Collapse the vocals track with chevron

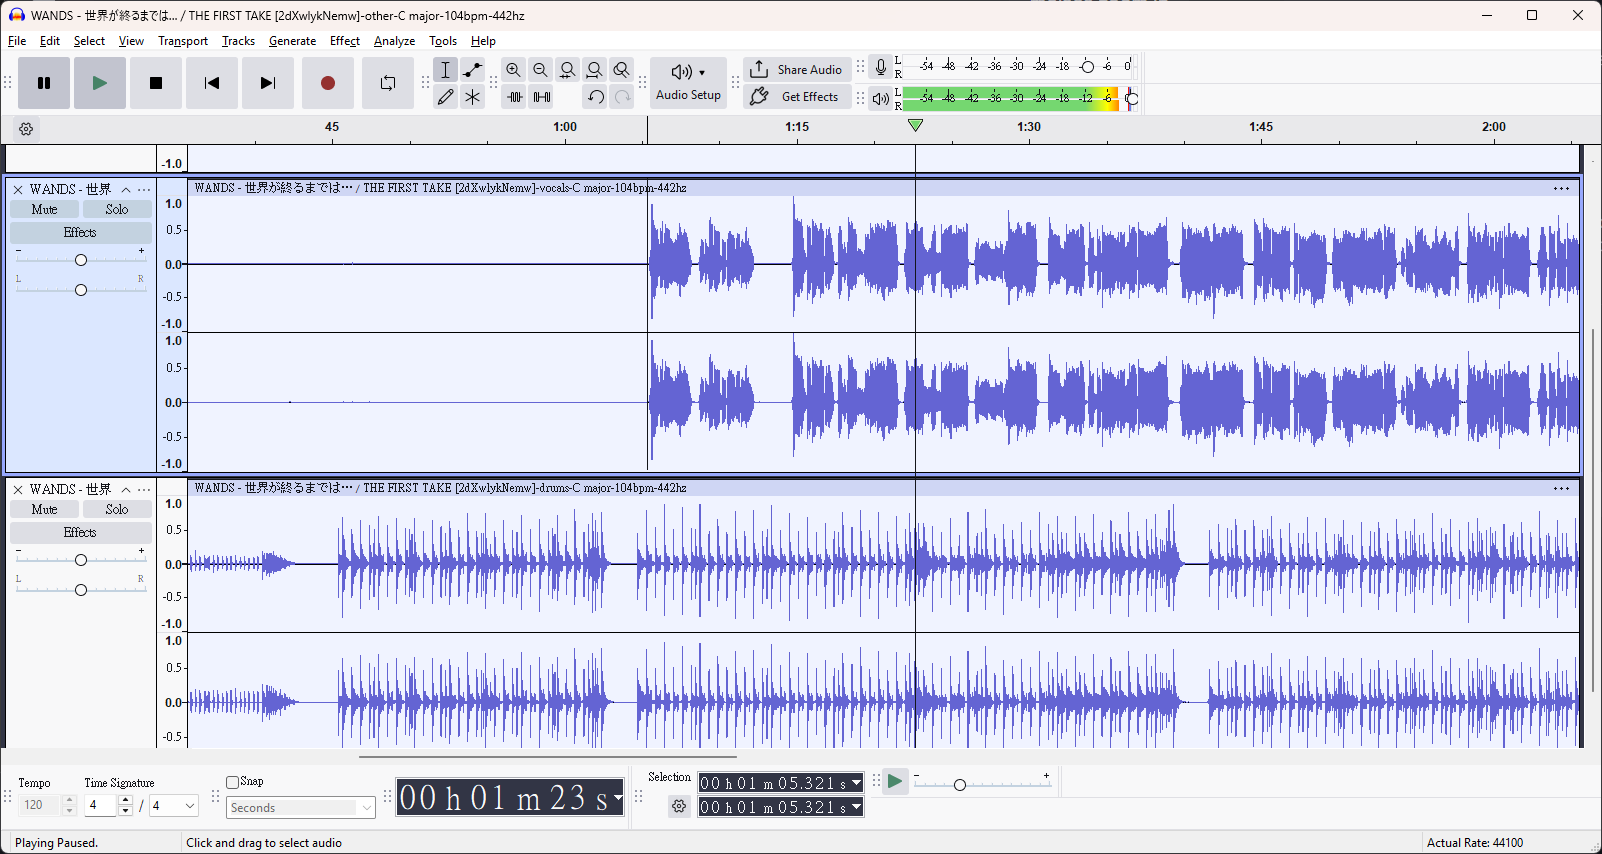pyautogui.click(x=126, y=190)
